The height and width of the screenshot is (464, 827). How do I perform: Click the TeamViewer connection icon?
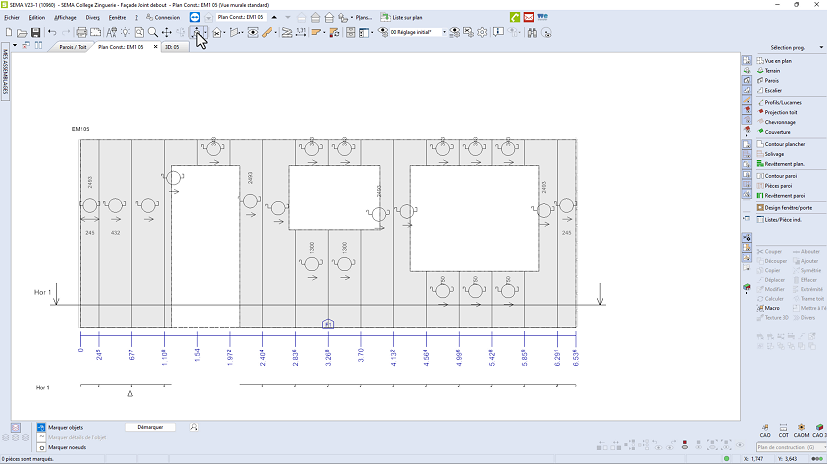pos(194,17)
